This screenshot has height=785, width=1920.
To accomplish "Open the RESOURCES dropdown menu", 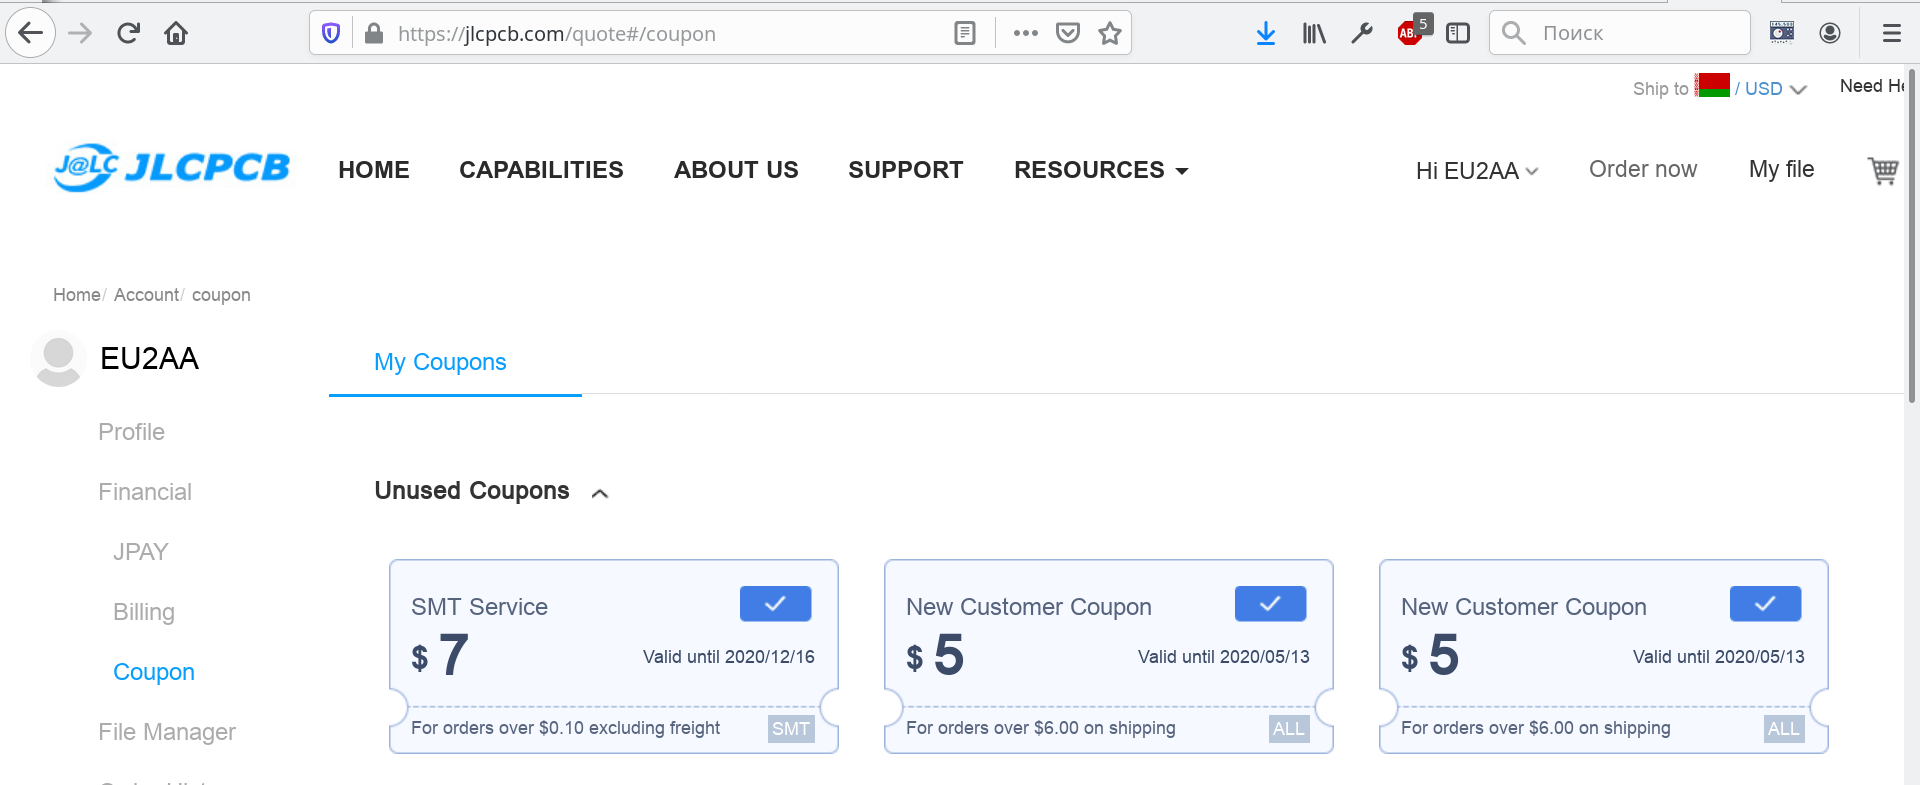I will (1101, 170).
